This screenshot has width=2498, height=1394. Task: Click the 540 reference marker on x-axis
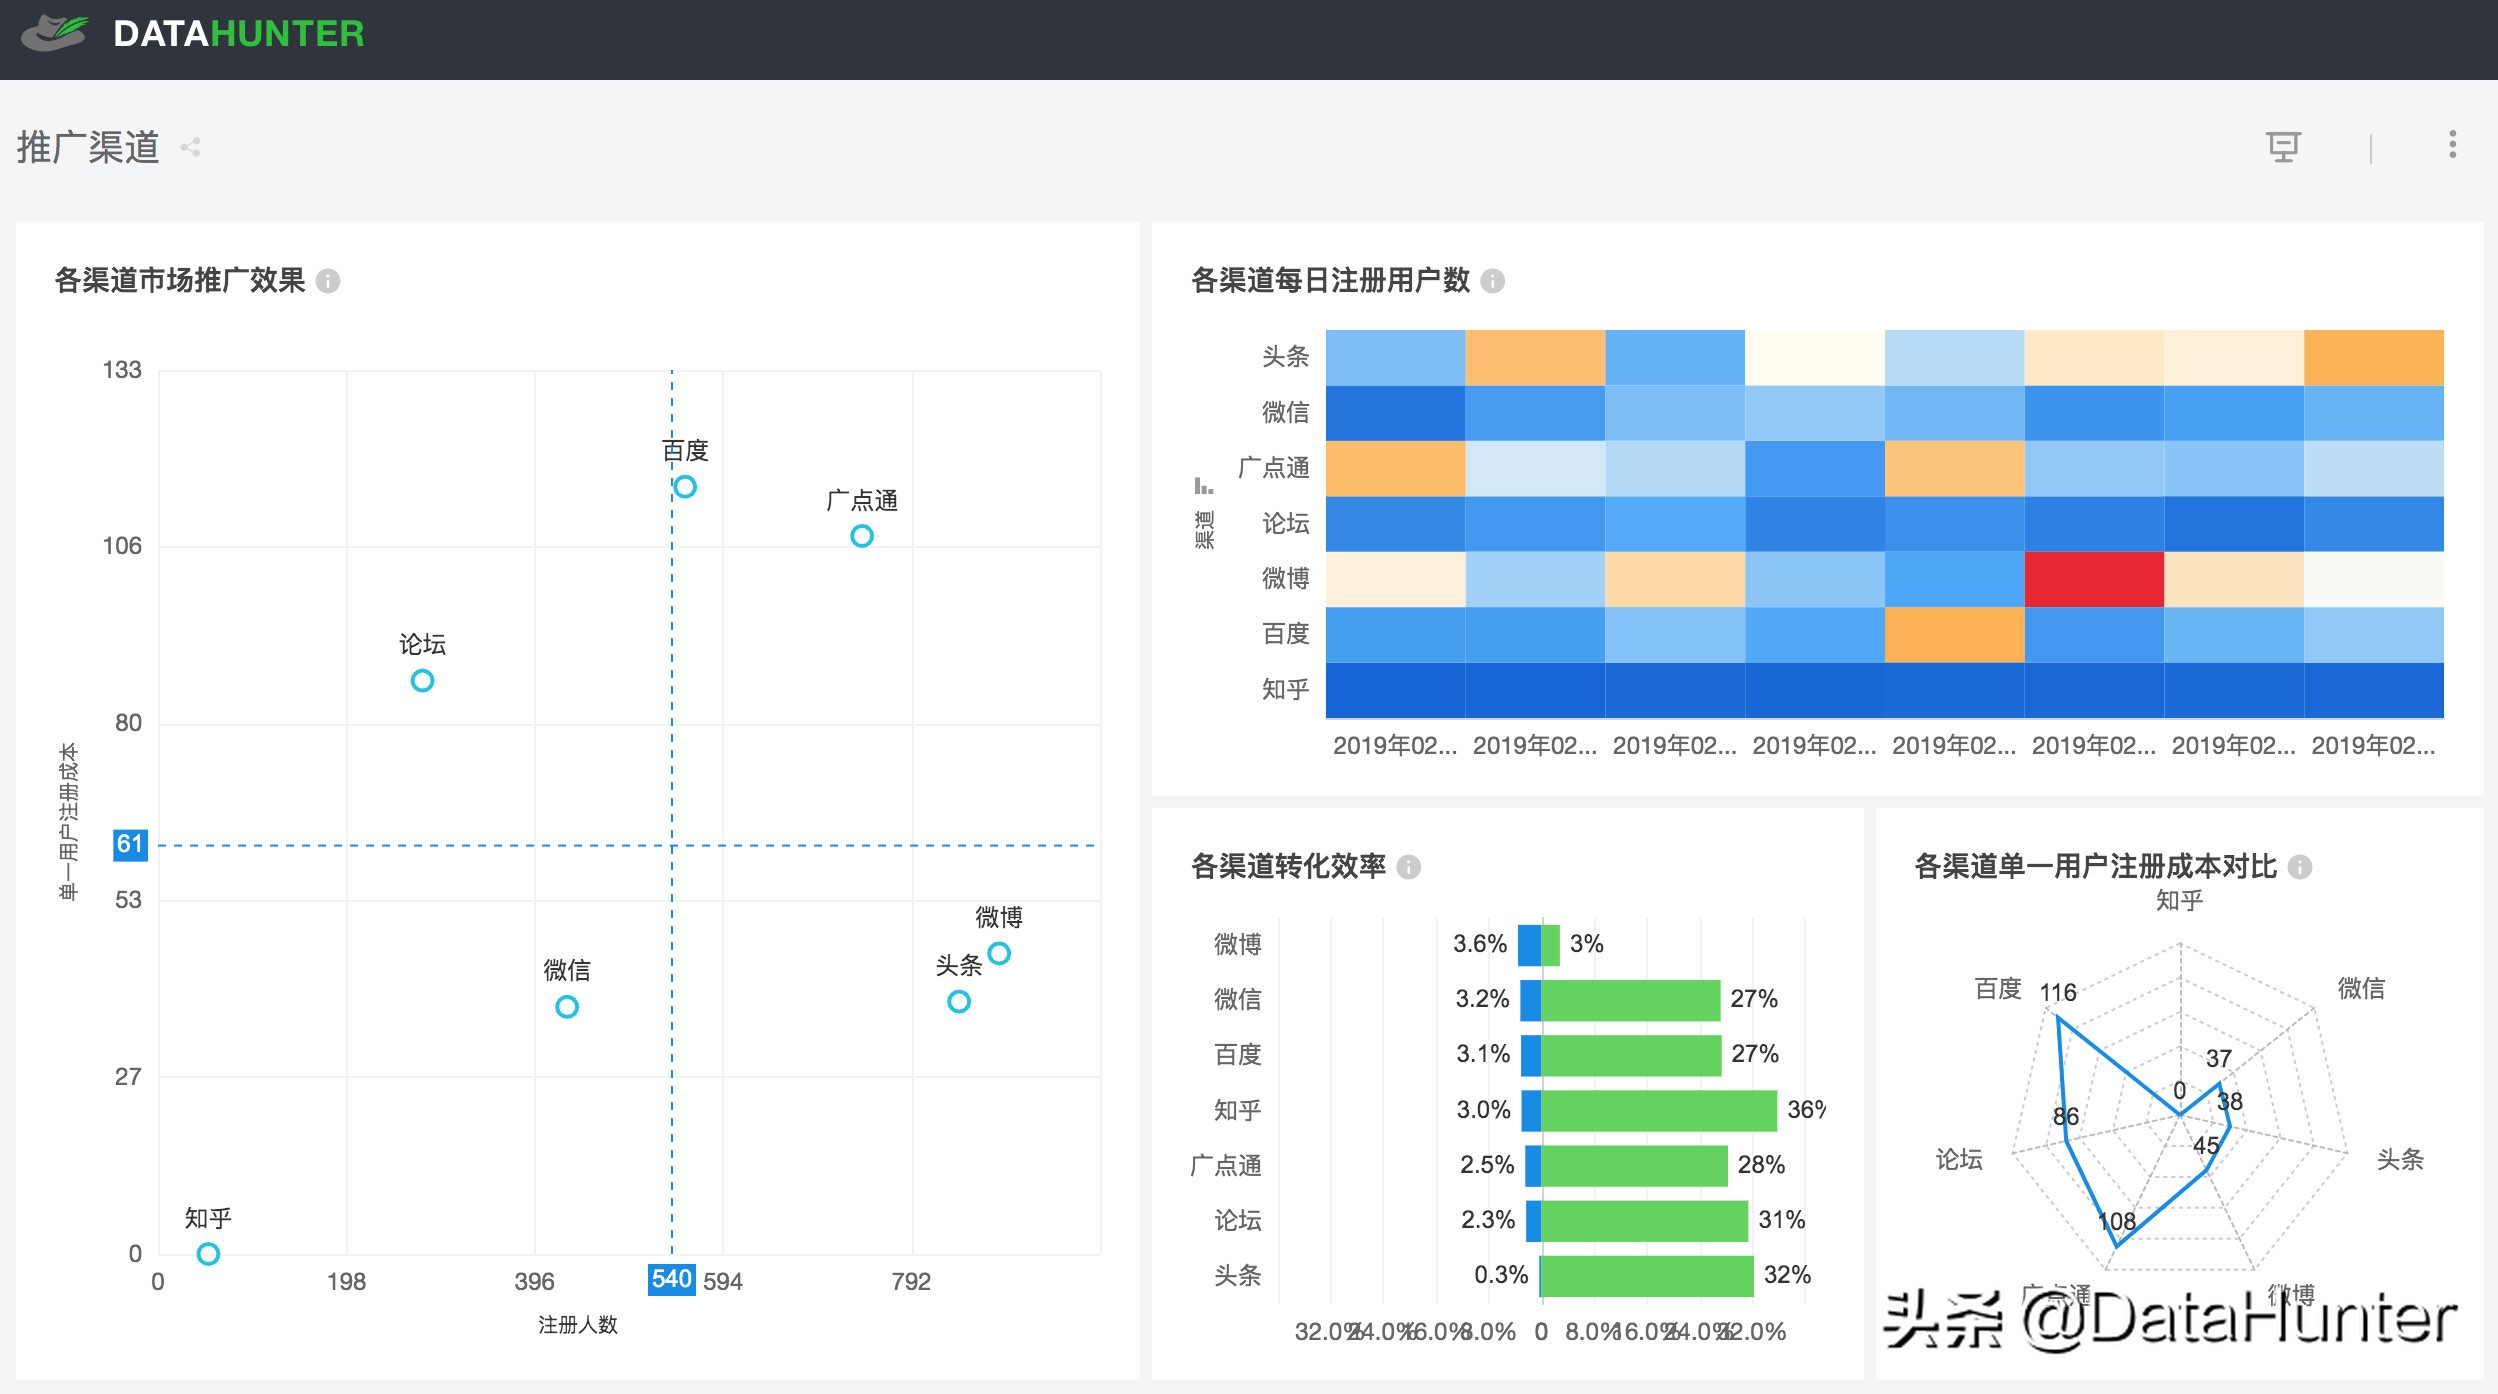click(x=671, y=1279)
